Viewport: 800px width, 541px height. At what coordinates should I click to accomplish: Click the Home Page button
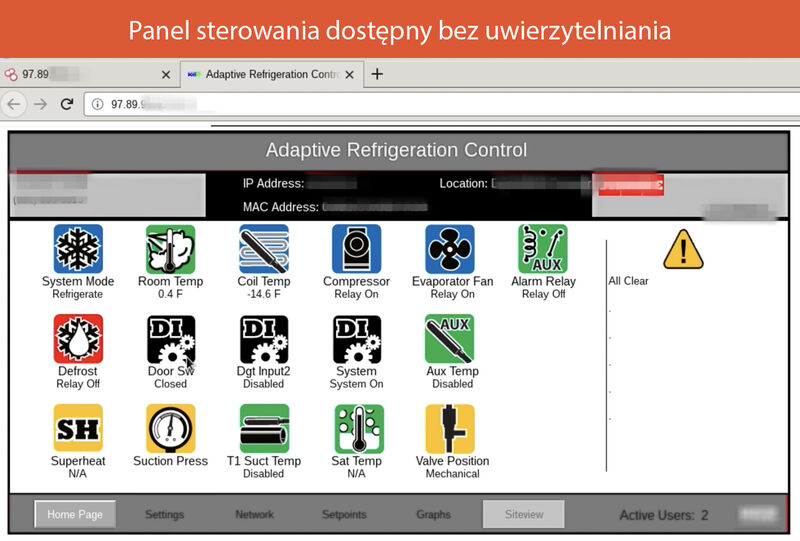75,514
